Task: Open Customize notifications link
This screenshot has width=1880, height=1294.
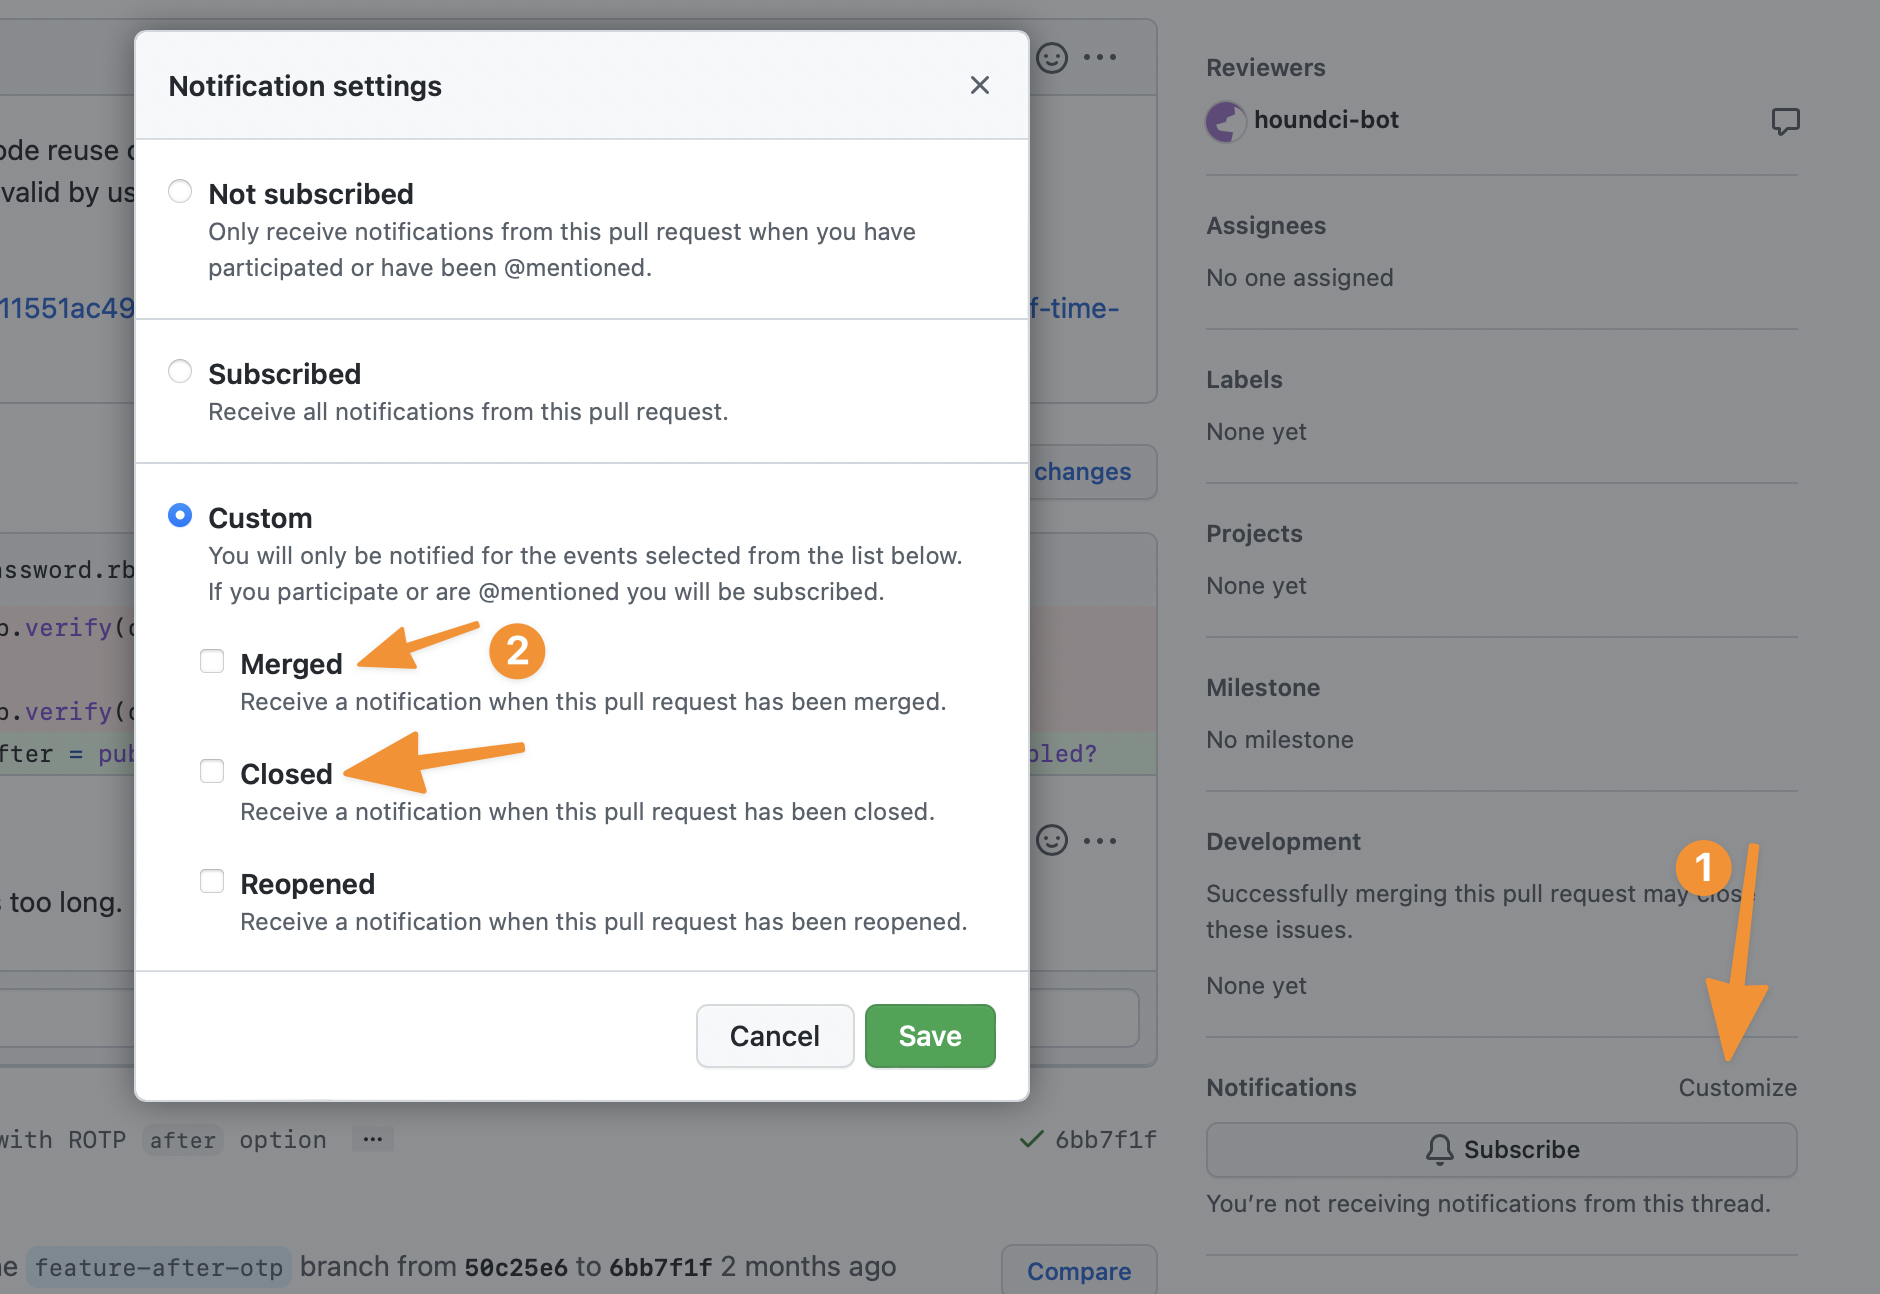Action: (1737, 1088)
